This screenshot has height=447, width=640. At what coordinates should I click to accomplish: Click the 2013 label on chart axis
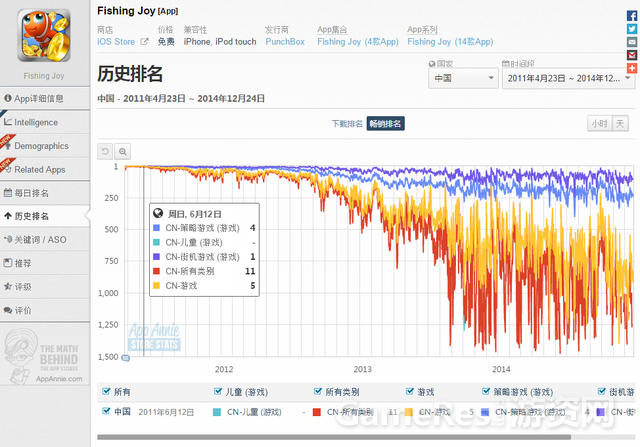point(362,369)
